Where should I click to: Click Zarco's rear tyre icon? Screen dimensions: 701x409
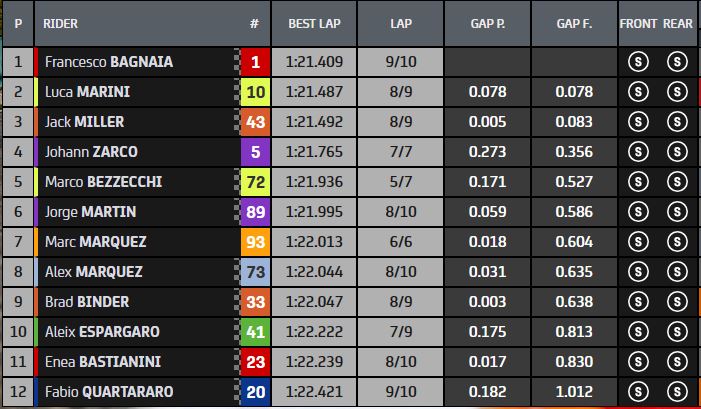pos(676,152)
